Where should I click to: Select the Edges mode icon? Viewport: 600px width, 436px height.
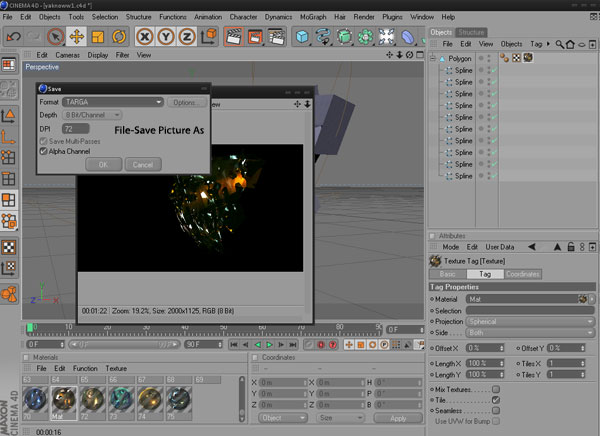[8, 179]
